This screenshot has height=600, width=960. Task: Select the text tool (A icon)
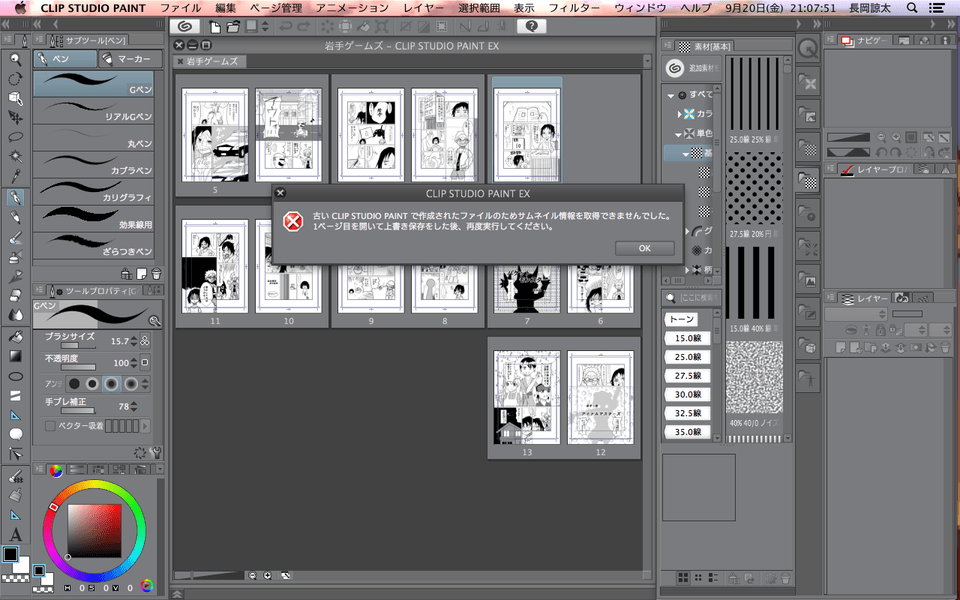pos(16,534)
